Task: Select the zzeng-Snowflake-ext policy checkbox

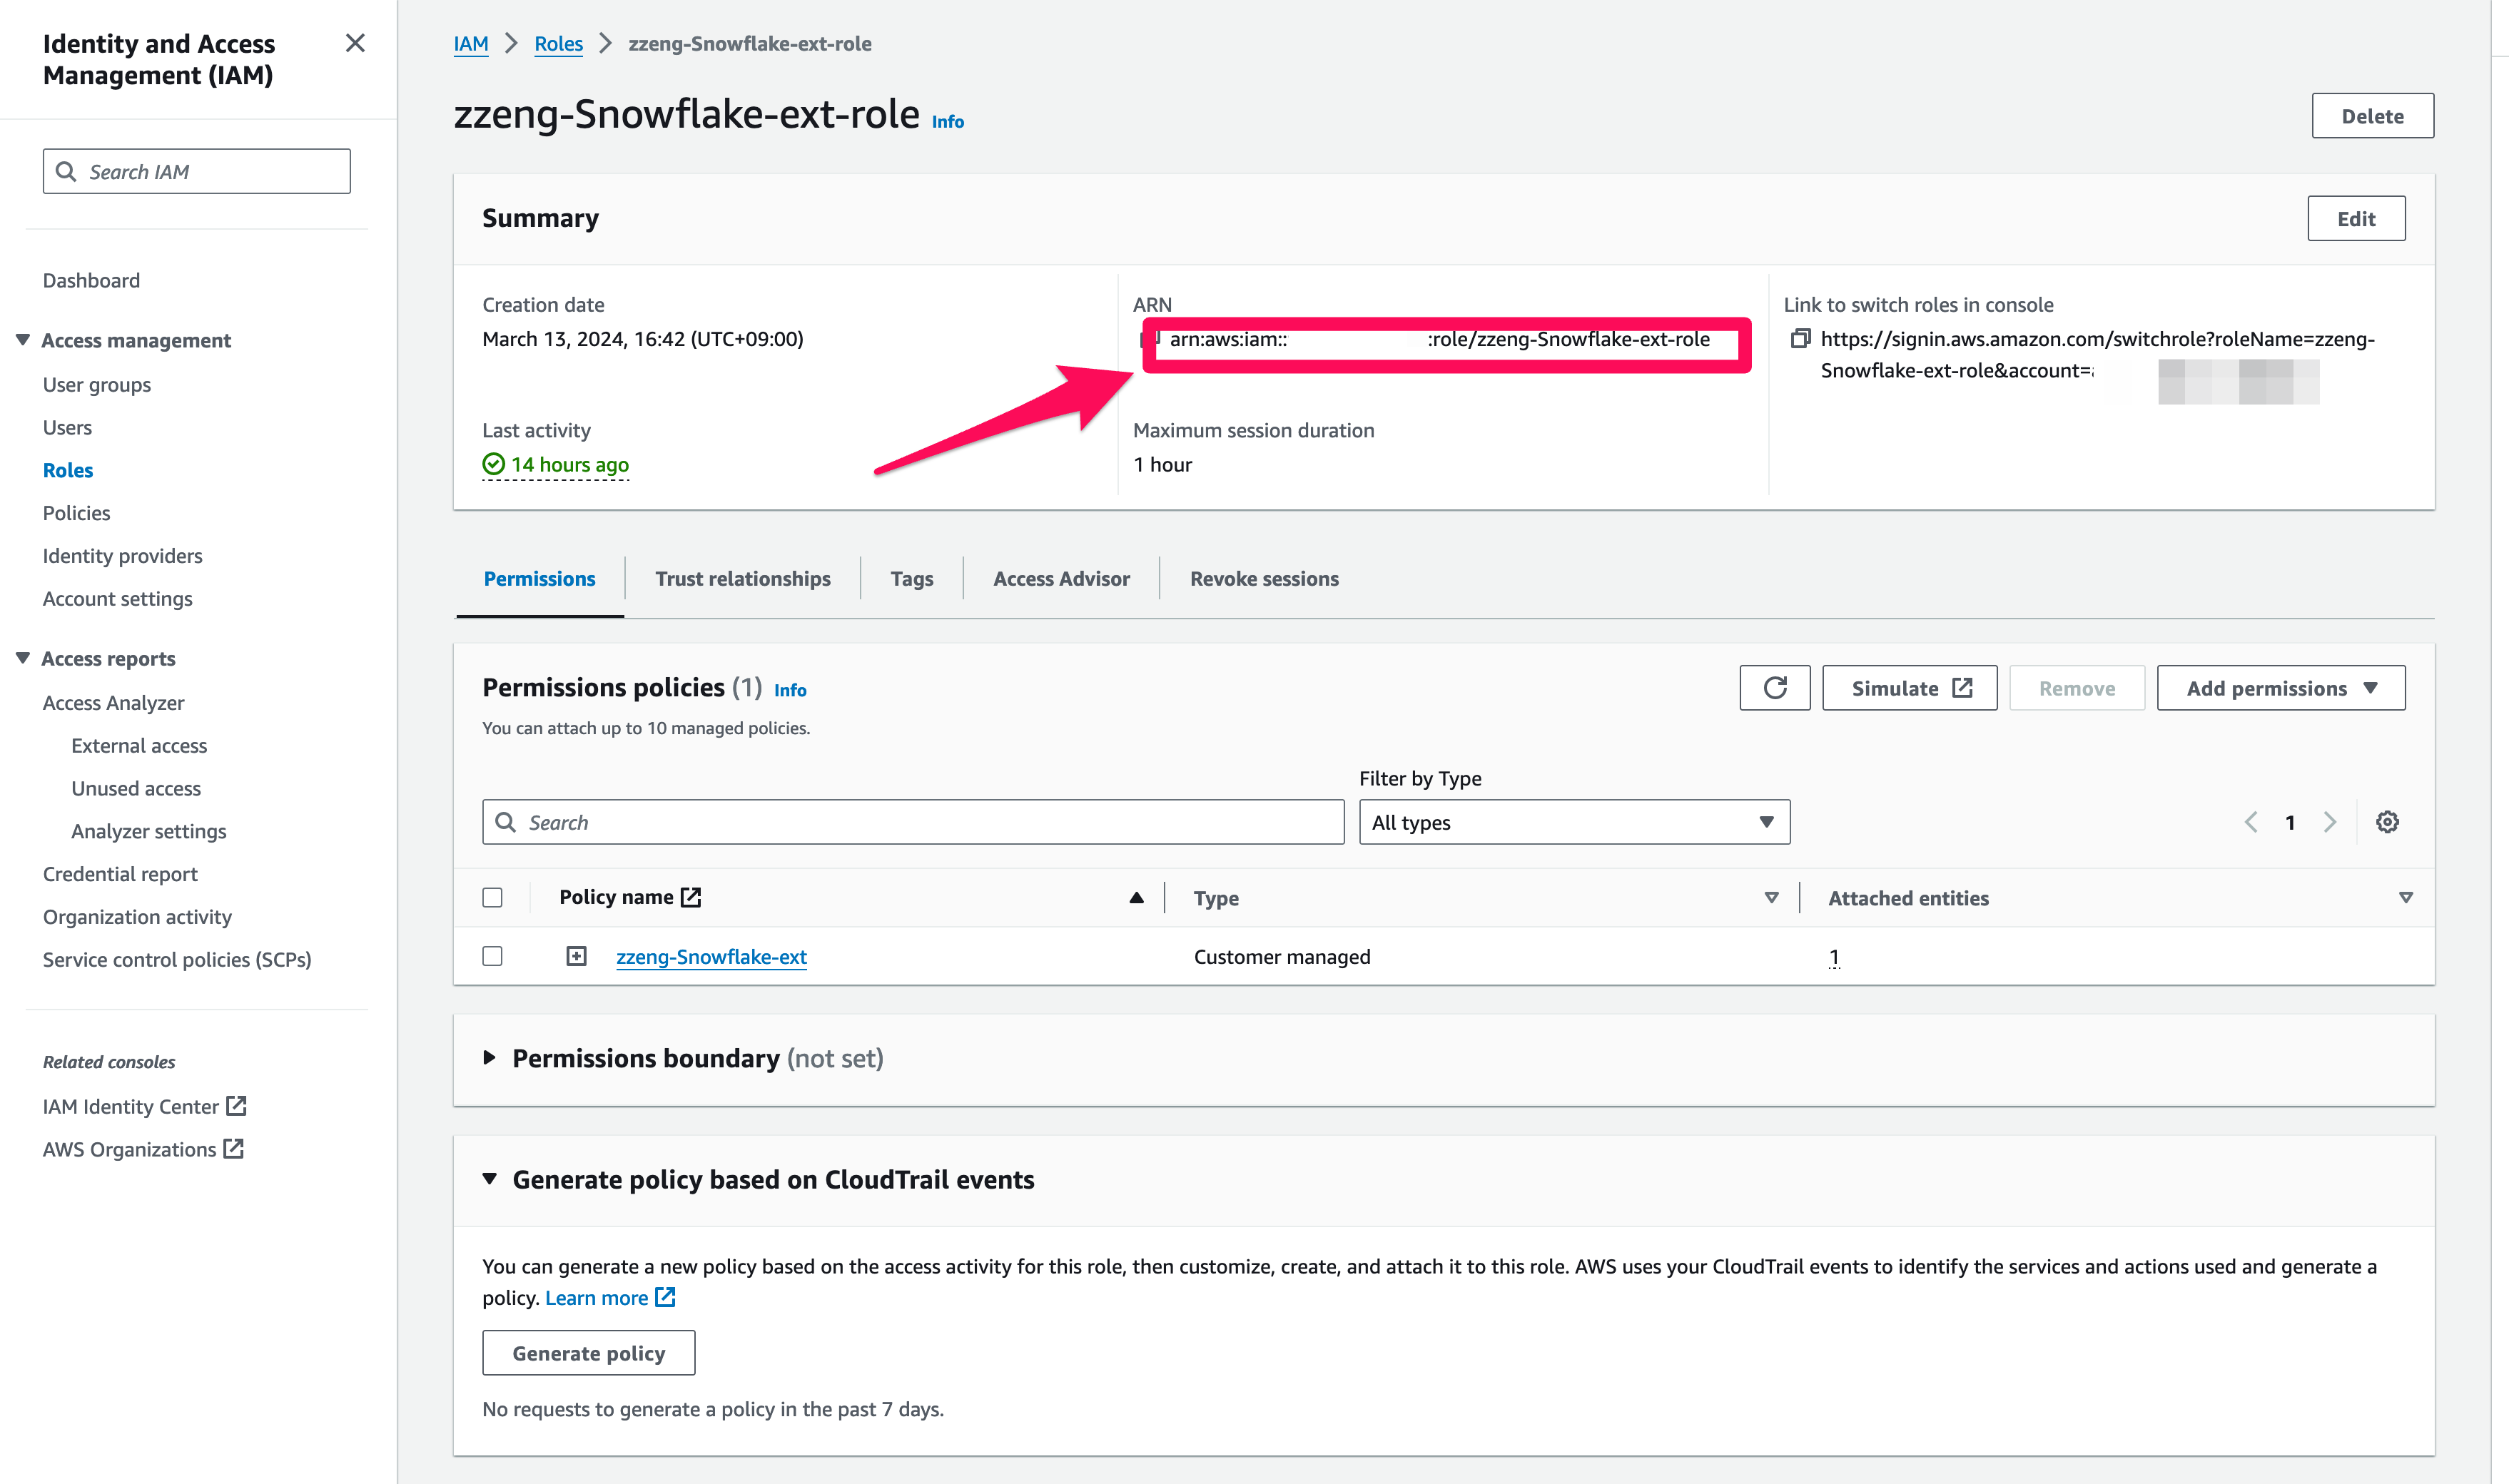Action: (492, 956)
